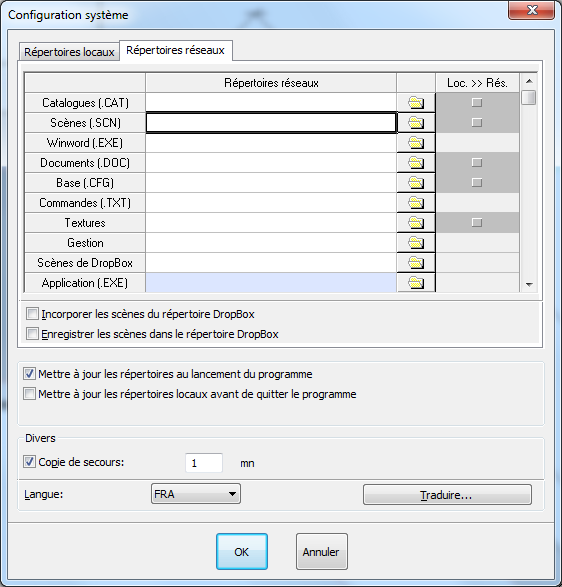
Task: Click the folder icon for Winword (.EXE)
Action: (x=416, y=143)
